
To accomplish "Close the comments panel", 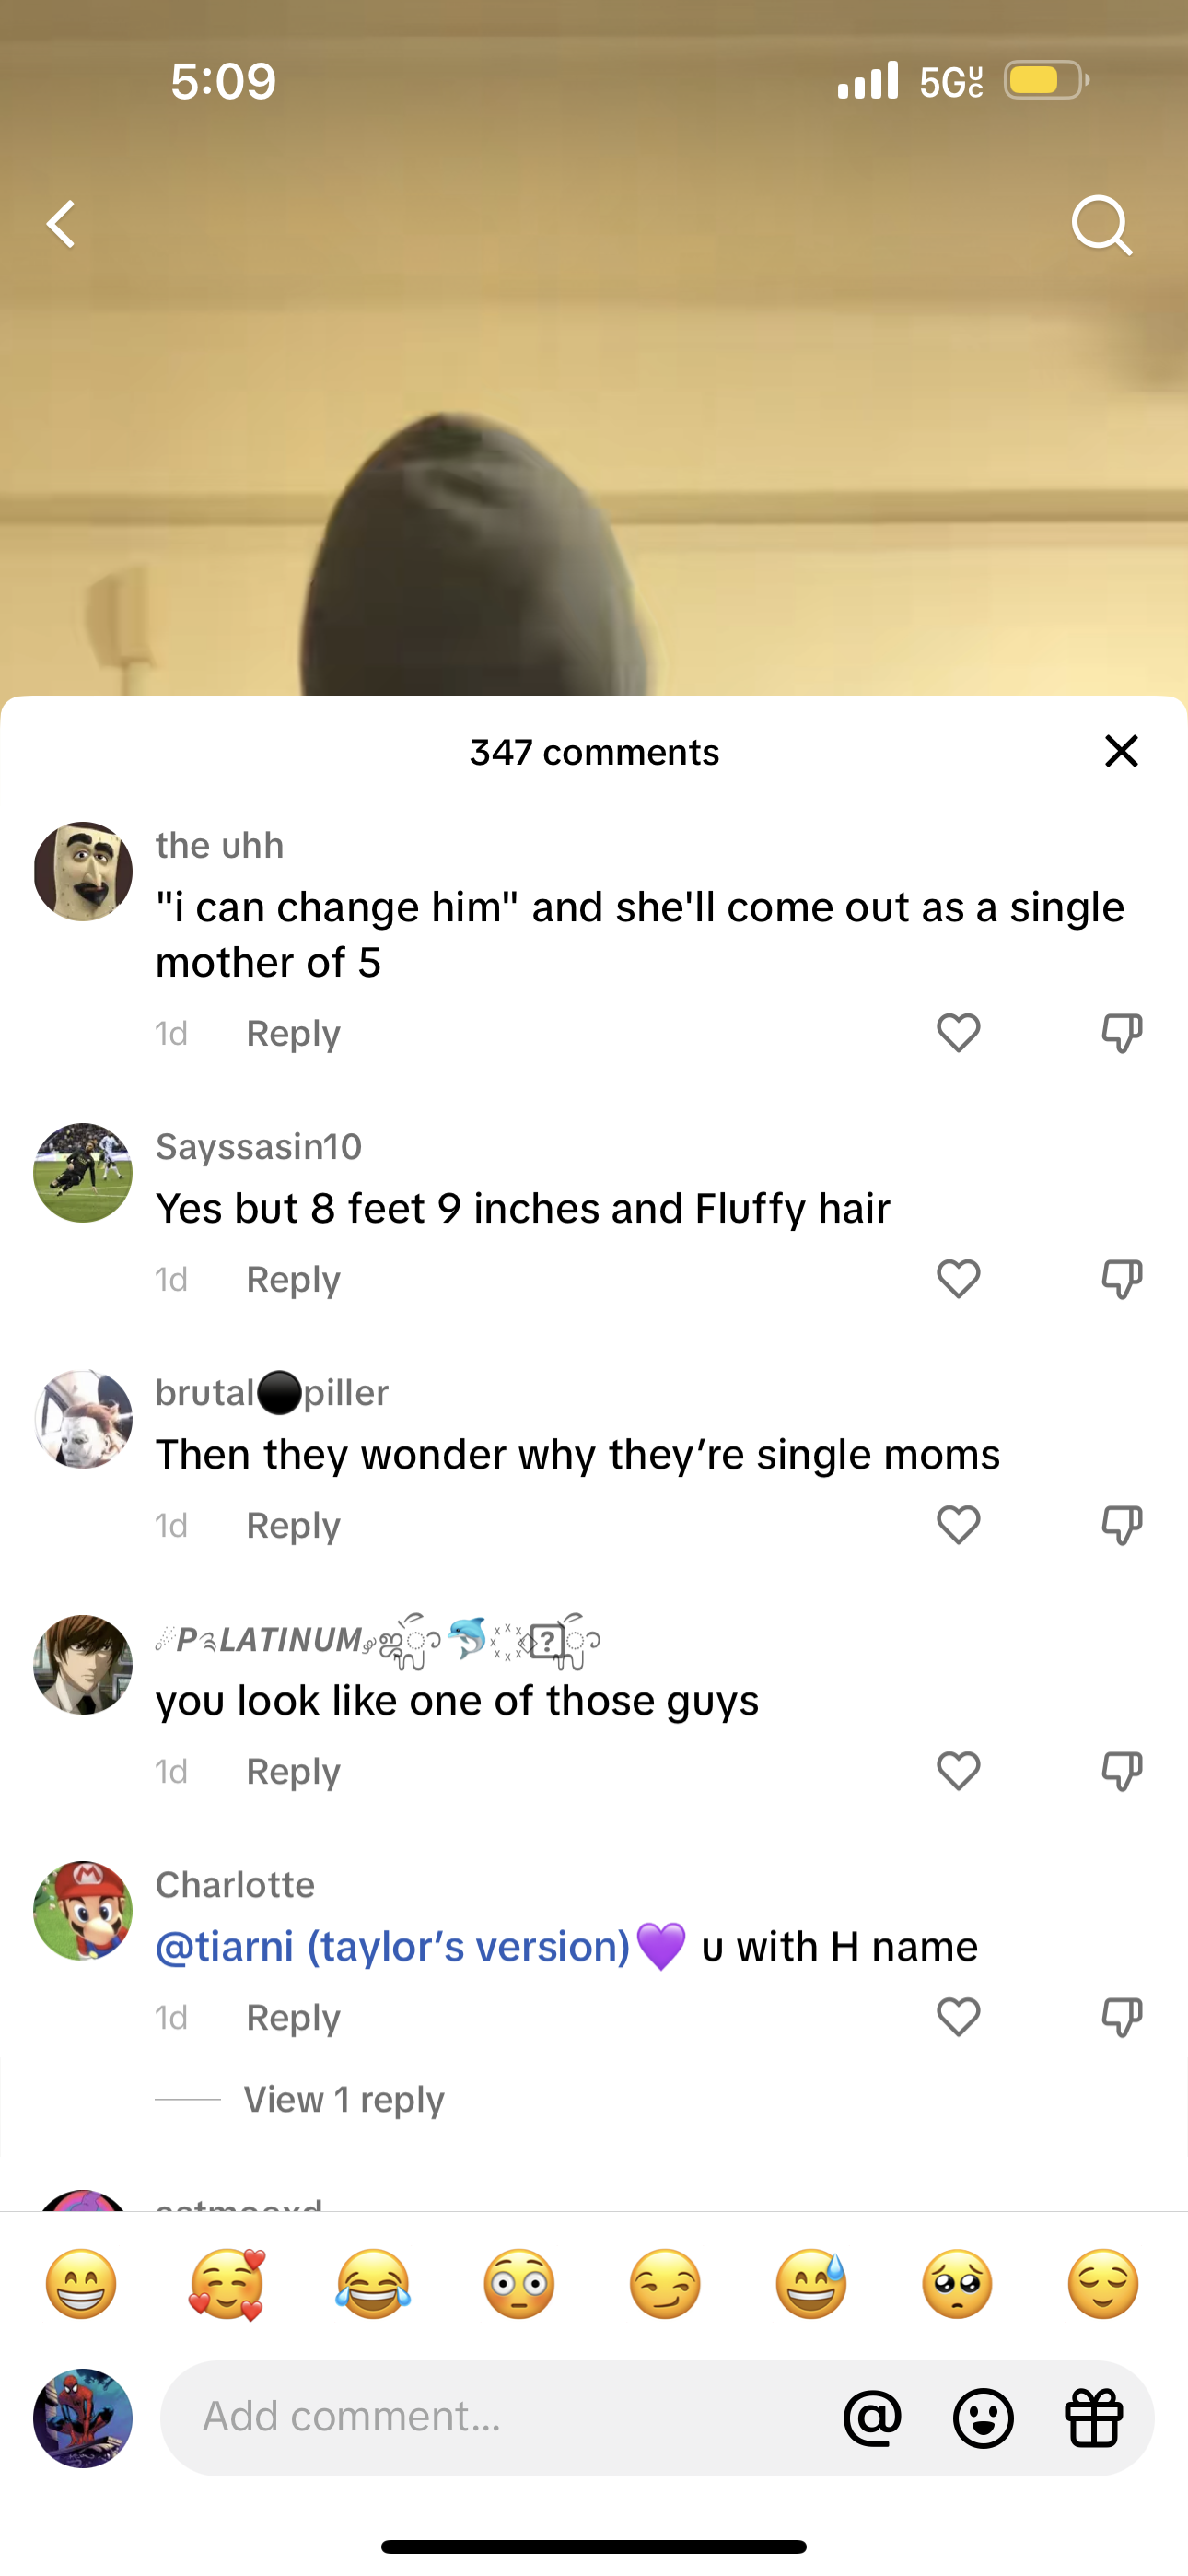I will [1121, 751].
